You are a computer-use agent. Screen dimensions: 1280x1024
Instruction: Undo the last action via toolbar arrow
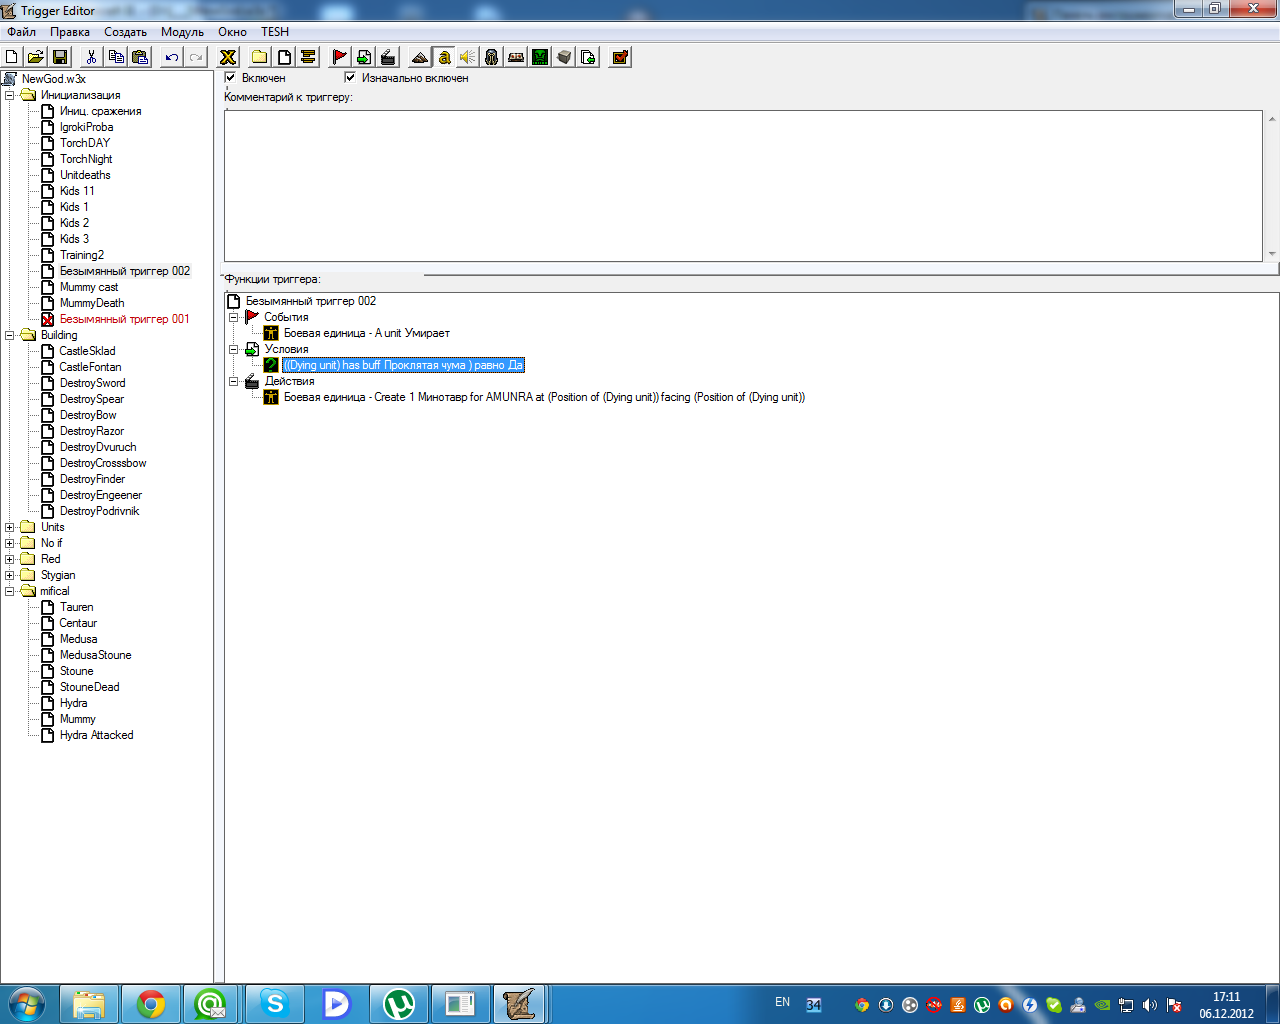click(x=172, y=57)
